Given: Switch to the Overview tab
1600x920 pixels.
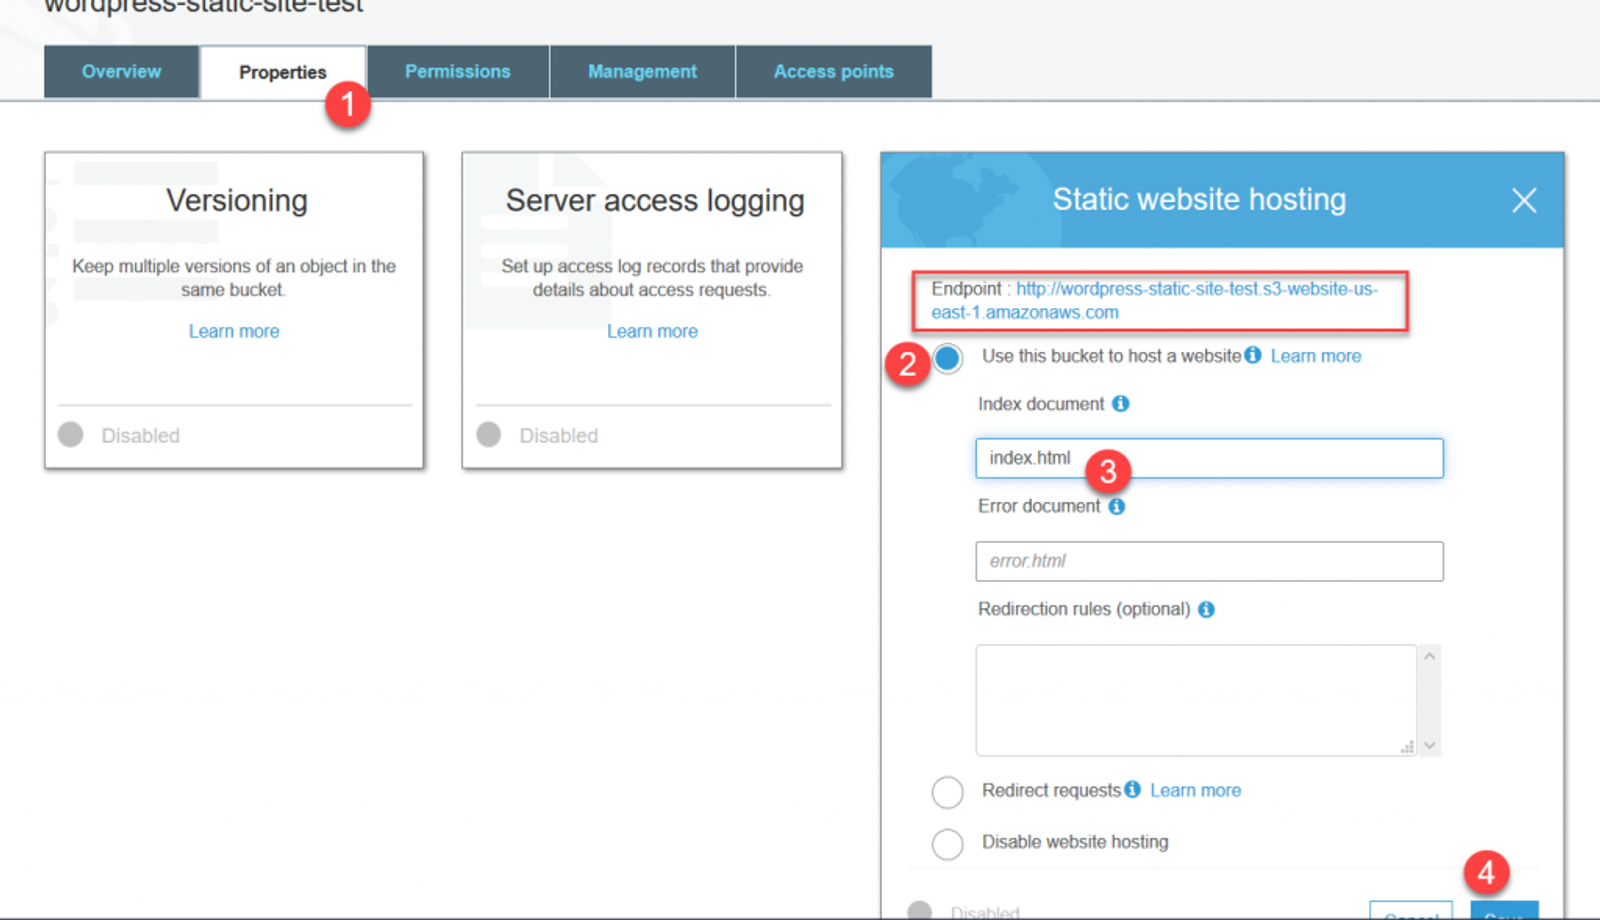Looking at the screenshot, I should [121, 71].
